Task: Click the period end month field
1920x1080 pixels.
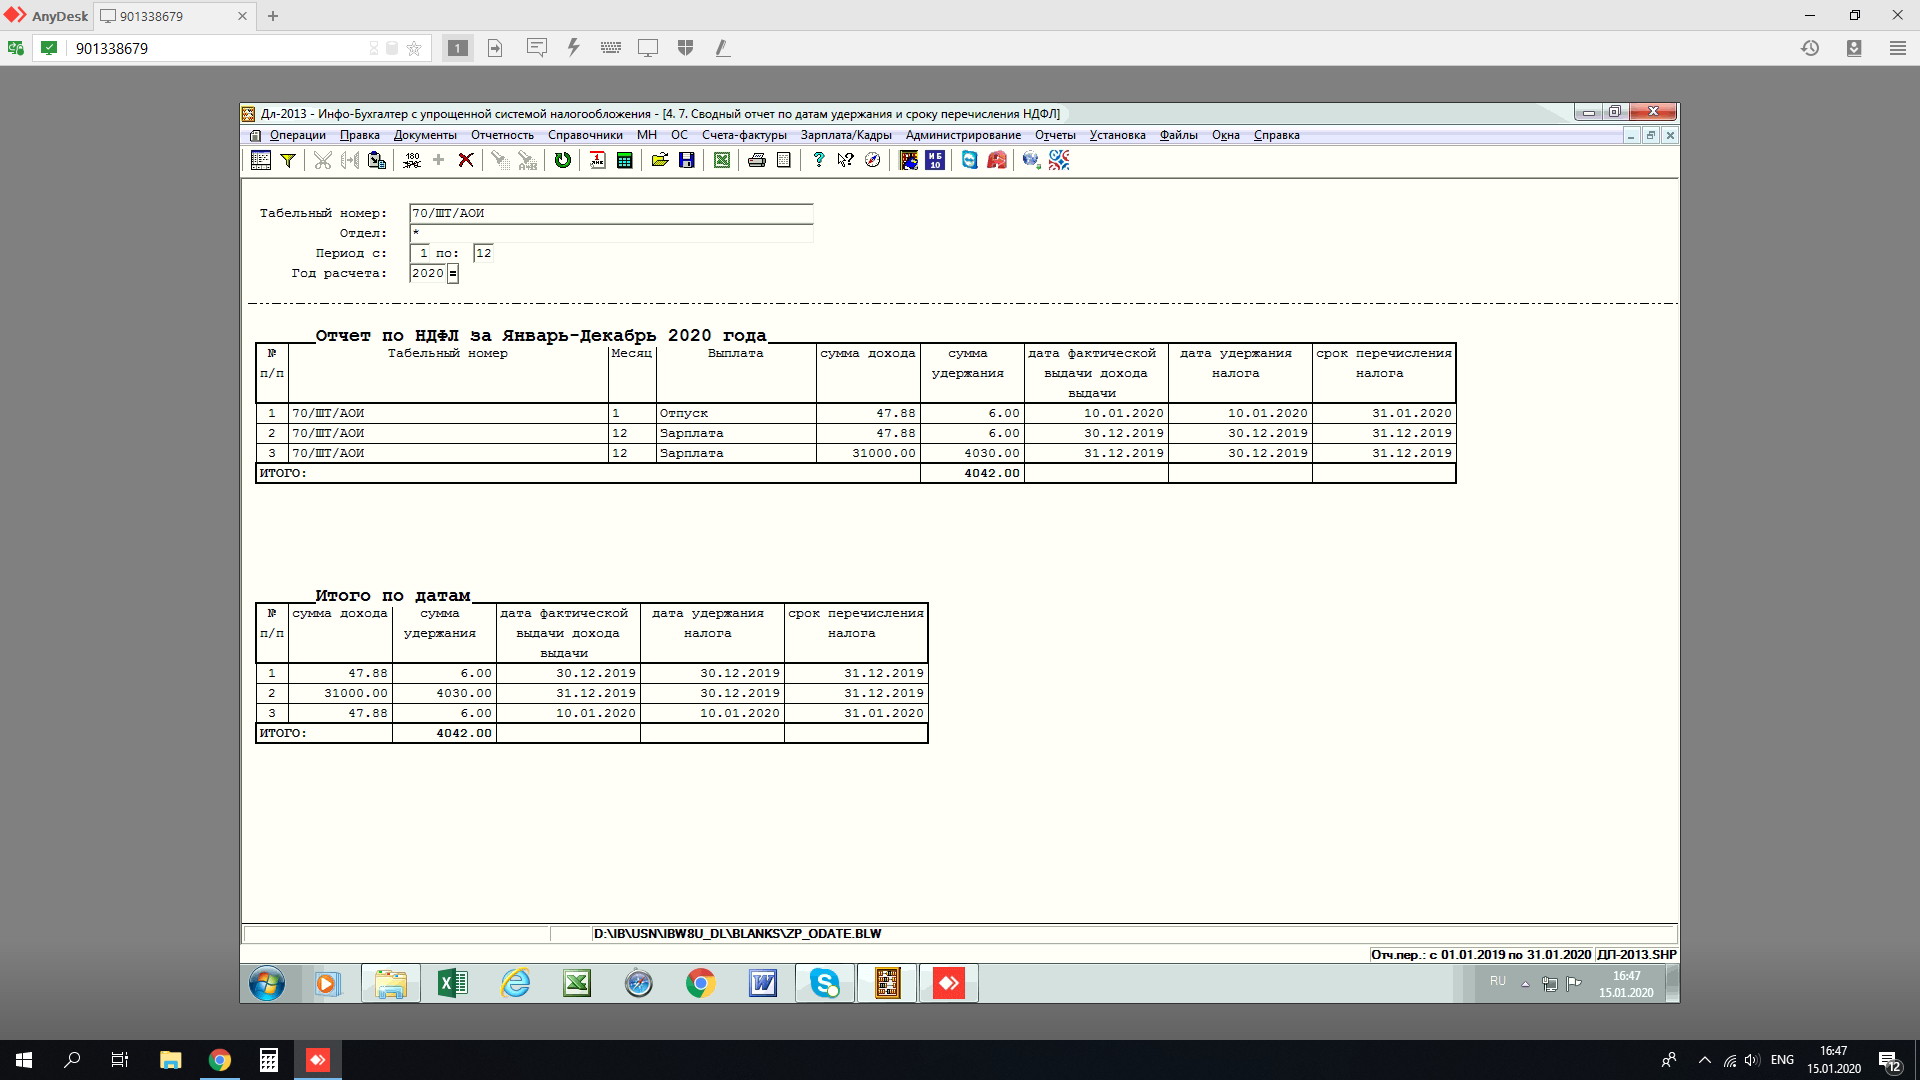Action: point(484,253)
